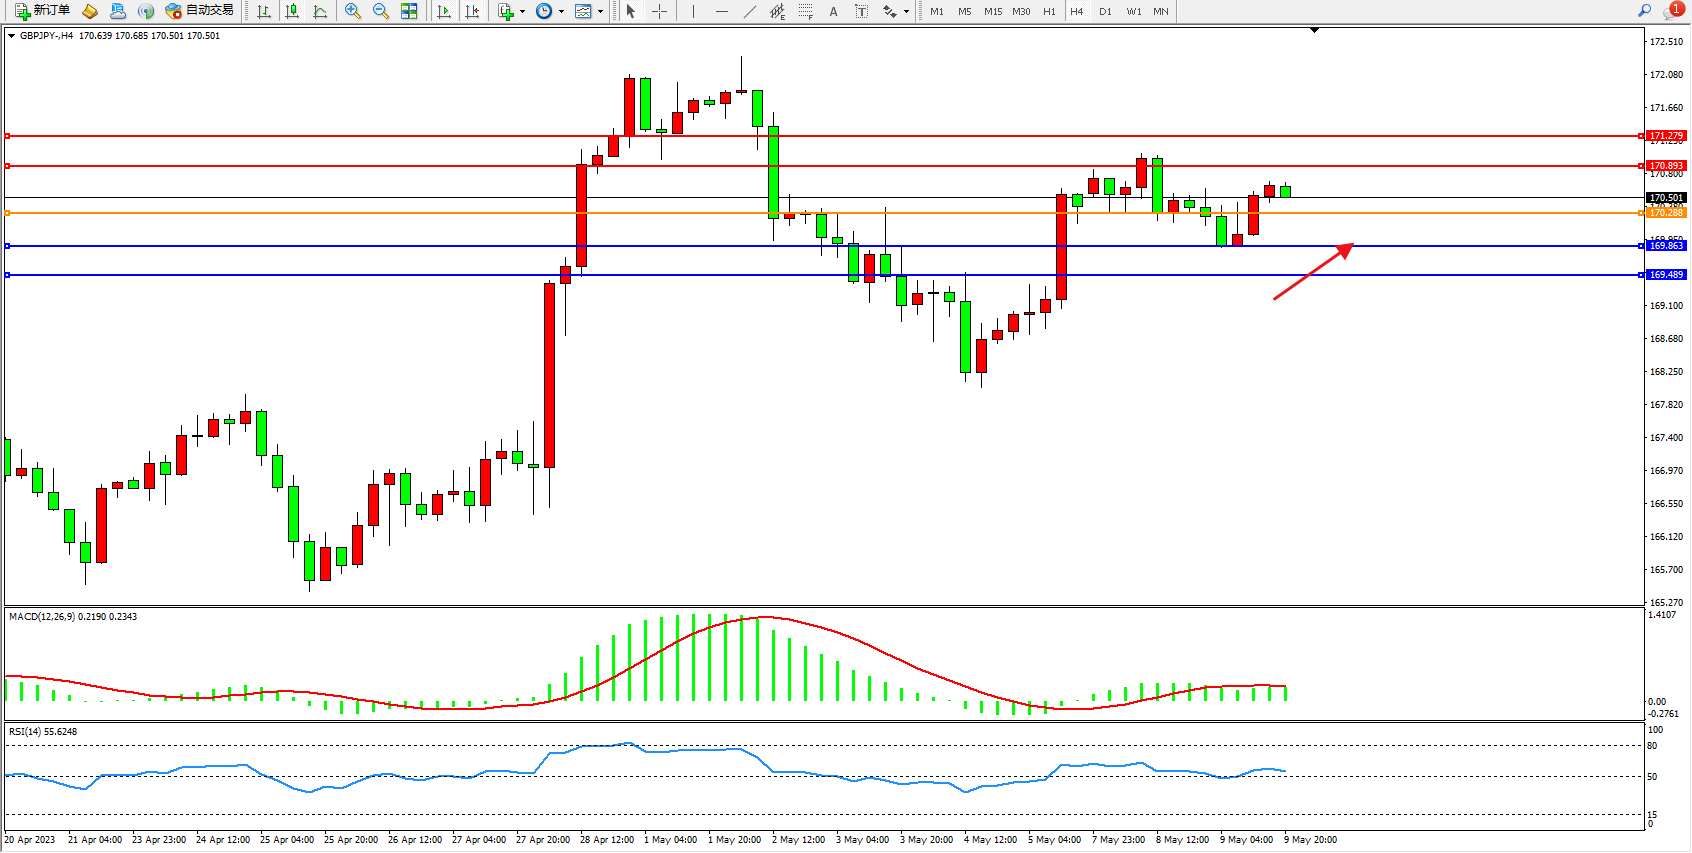The image size is (1692, 853).
Task: Switch to the D1 timeframe
Action: pyautogui.click(x=1105, y=11)
